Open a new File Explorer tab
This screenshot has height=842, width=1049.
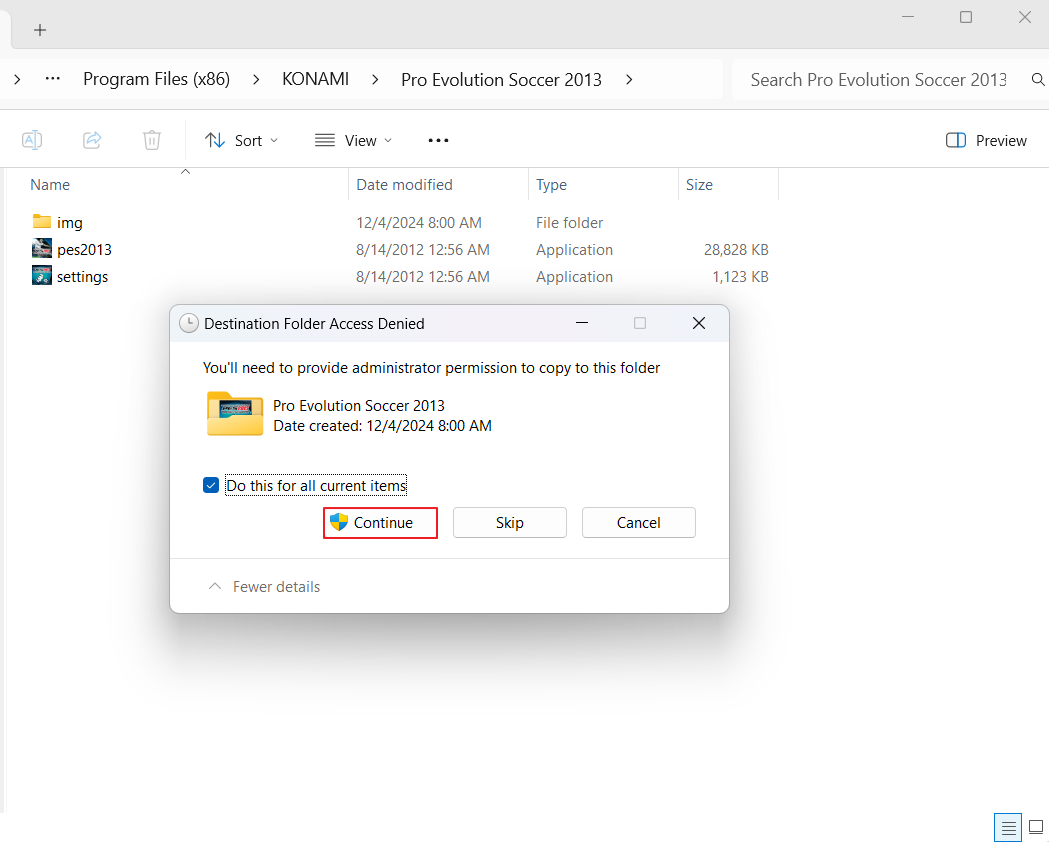coord(40,30)
